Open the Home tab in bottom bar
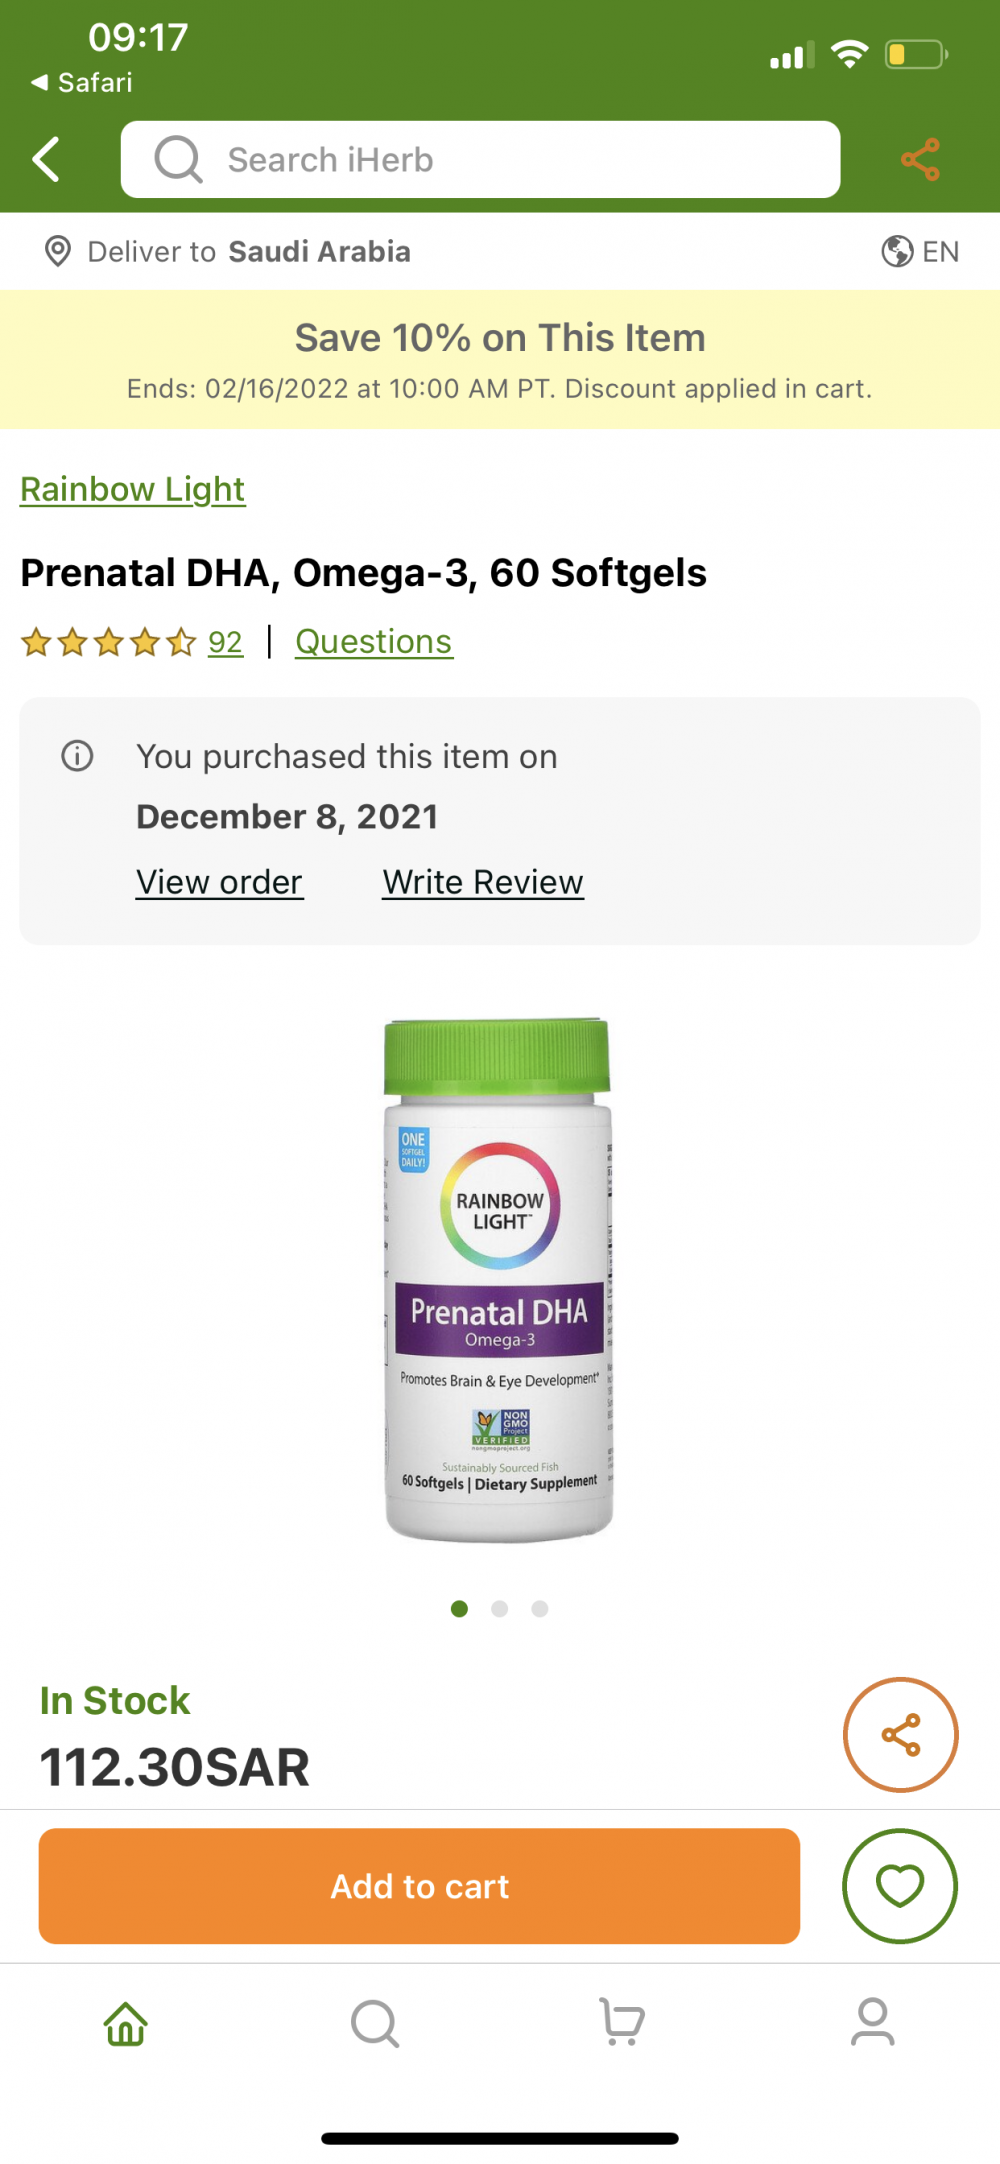The height and width of the screenshot is (2164, 1000). point(126,2023)
